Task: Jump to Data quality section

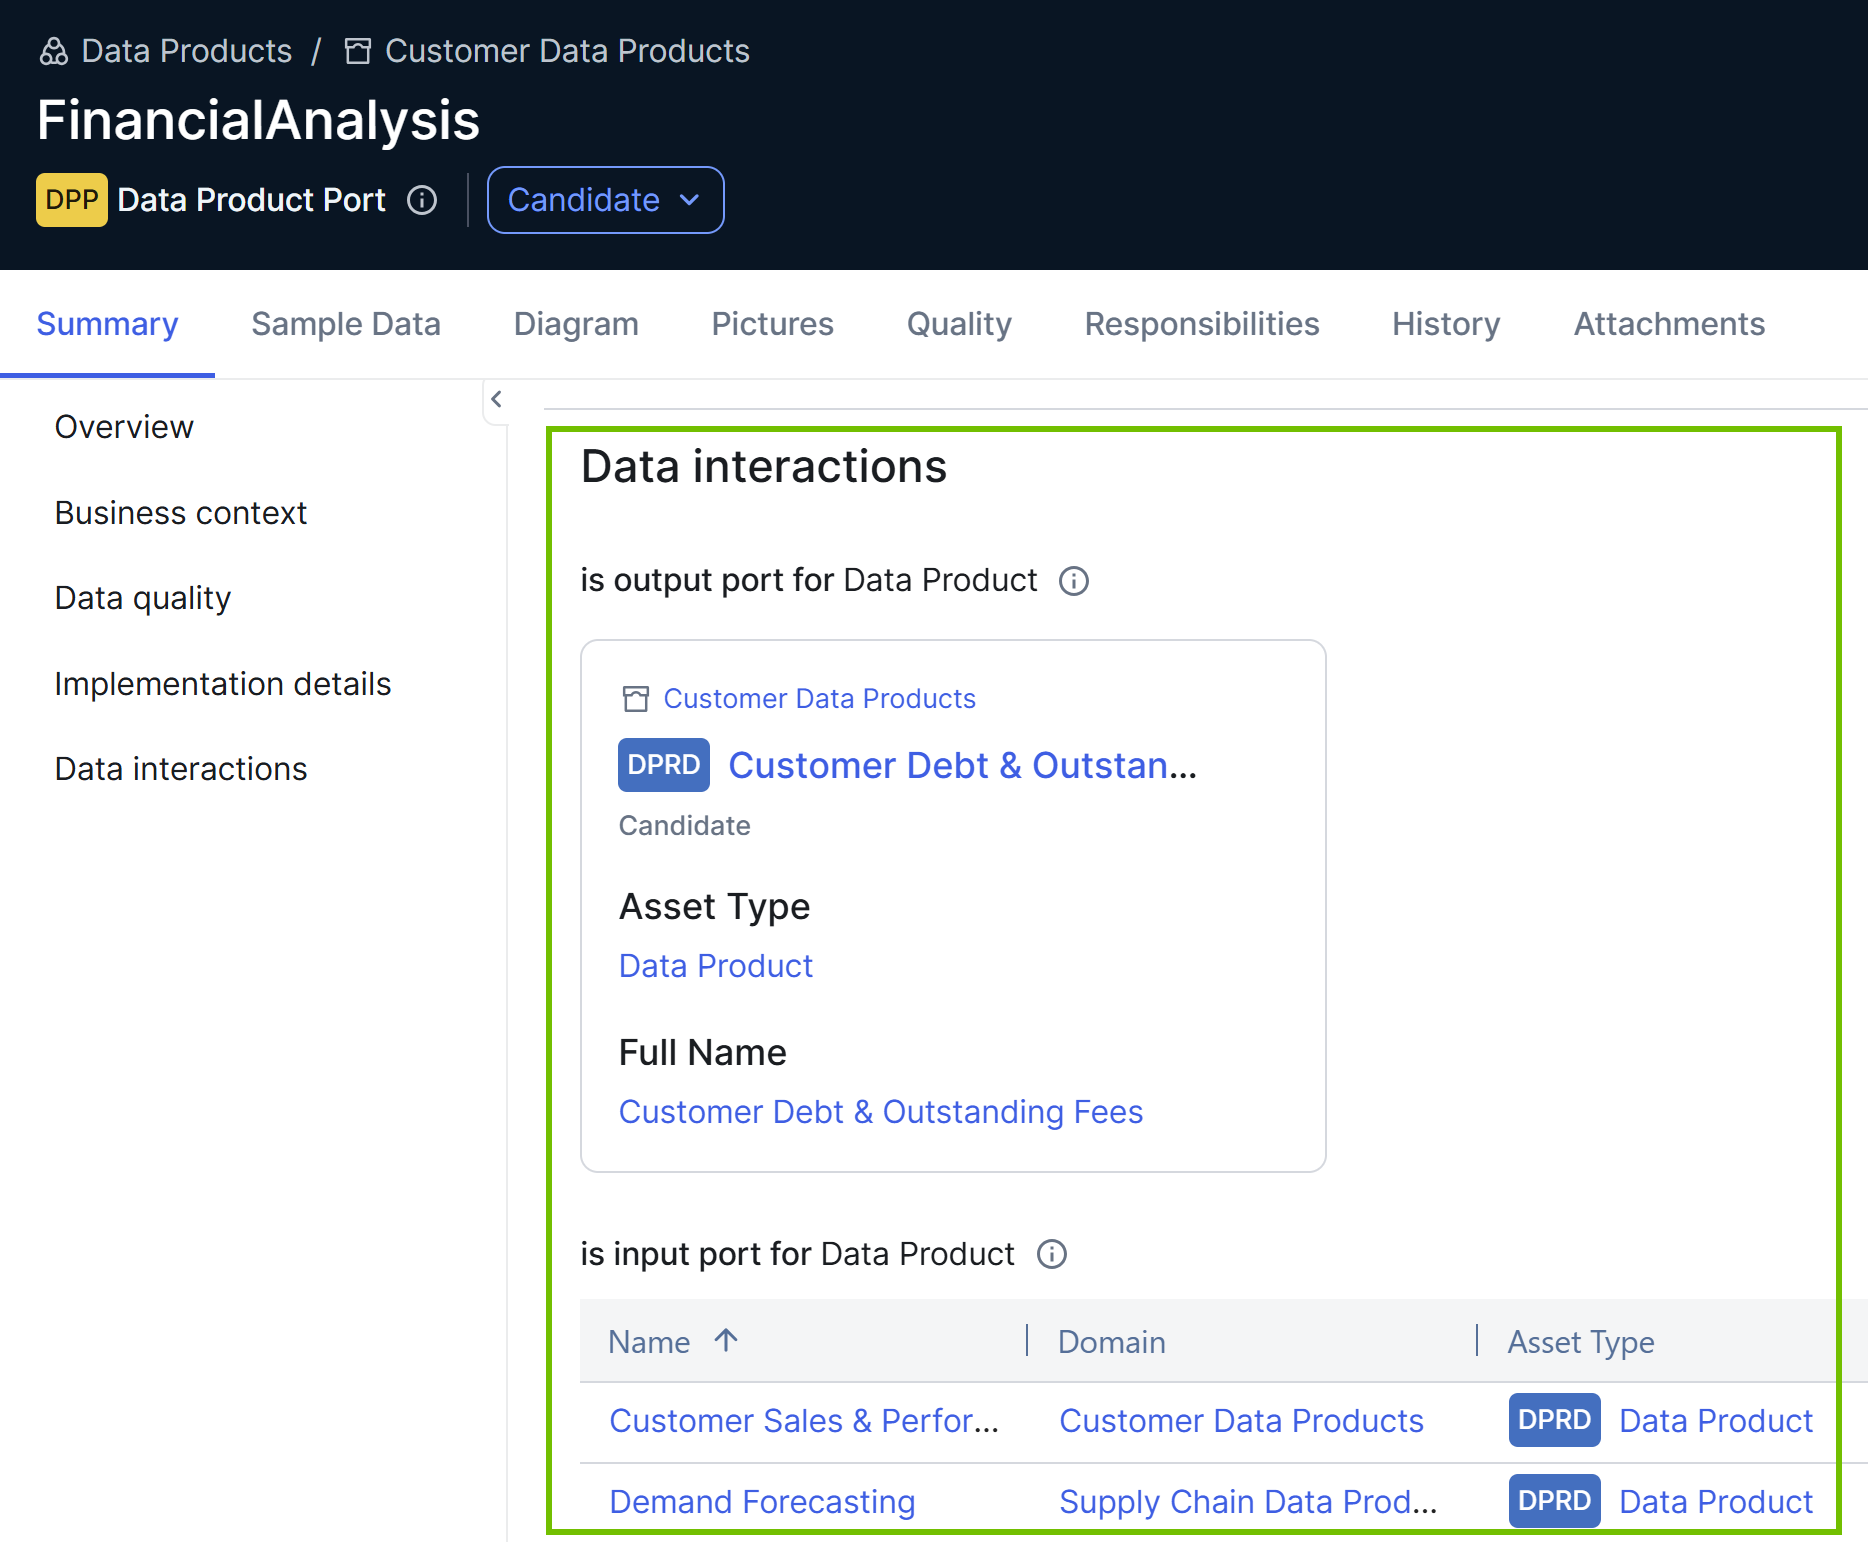Action: [143, 598]
